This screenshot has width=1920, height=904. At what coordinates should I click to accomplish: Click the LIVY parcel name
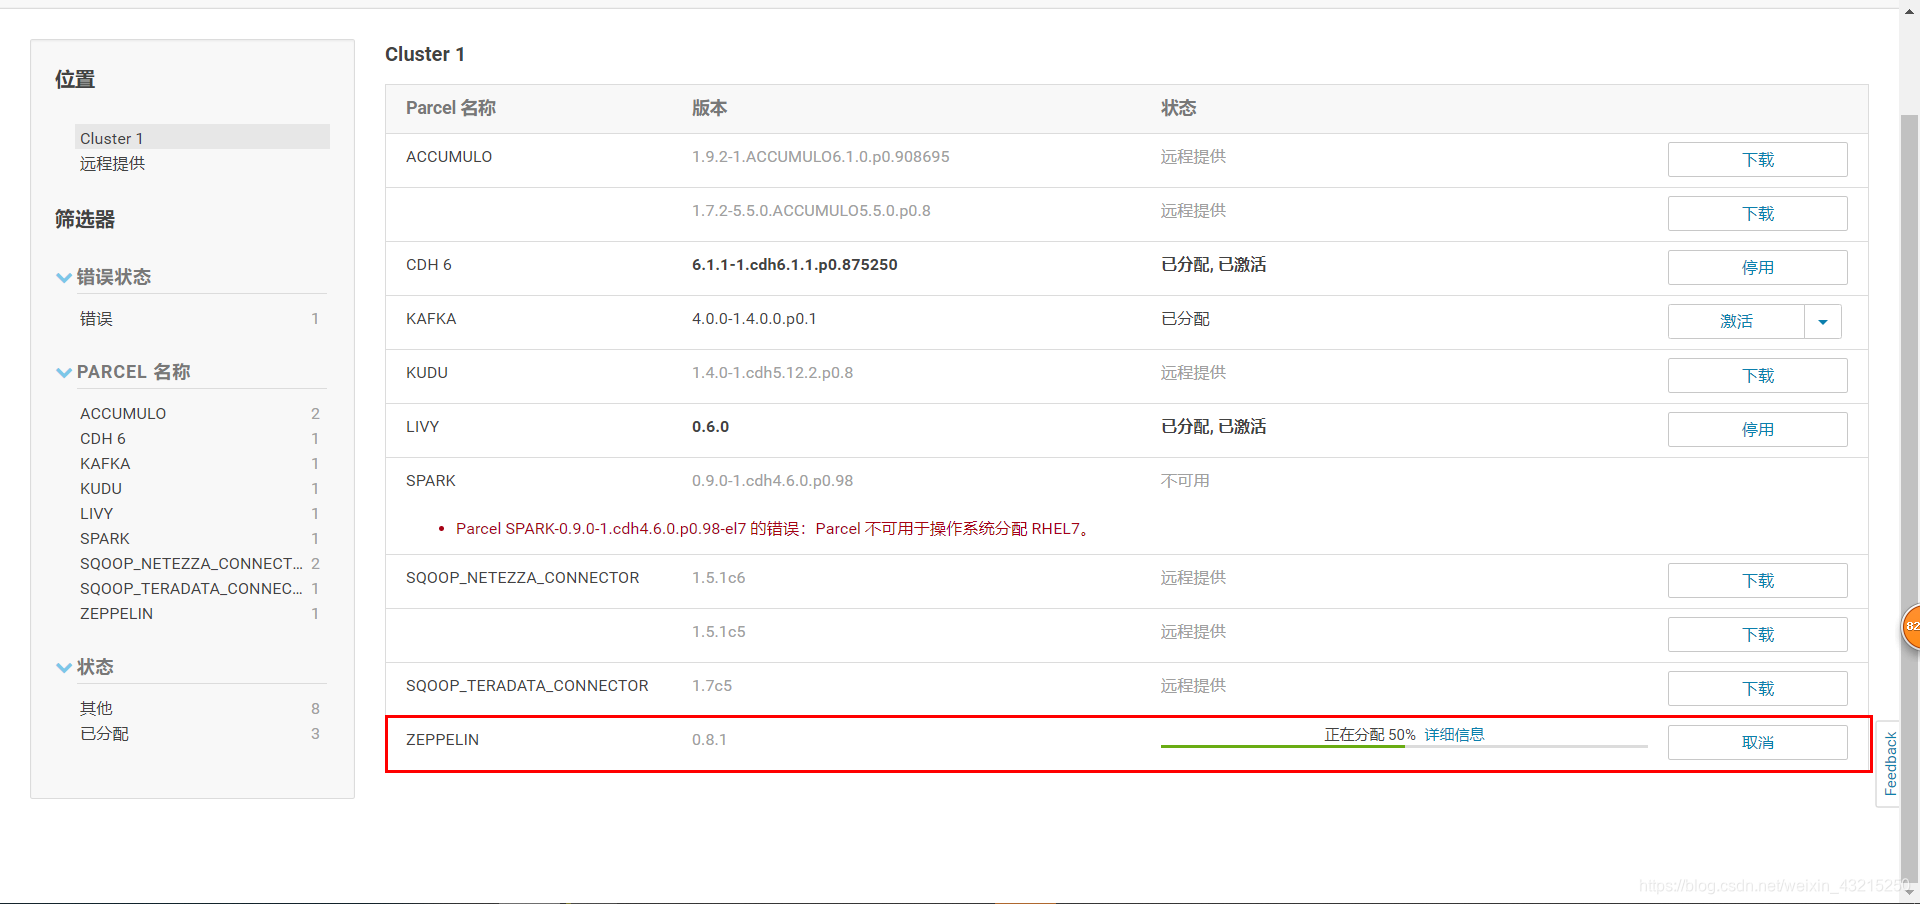pos(423,427)
